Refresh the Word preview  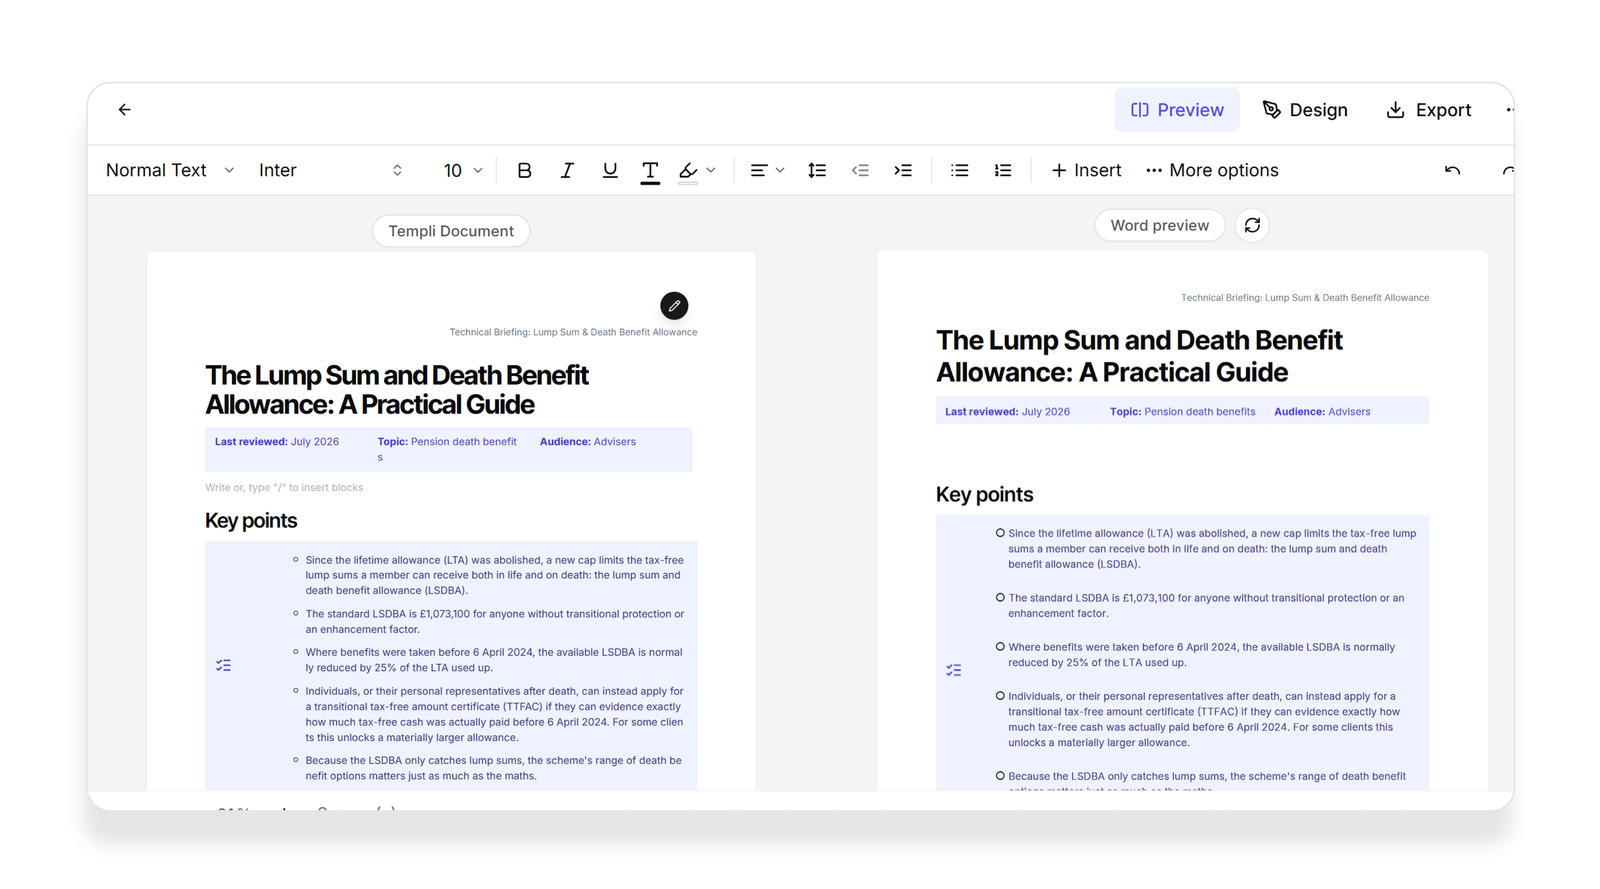point(1252,225)
